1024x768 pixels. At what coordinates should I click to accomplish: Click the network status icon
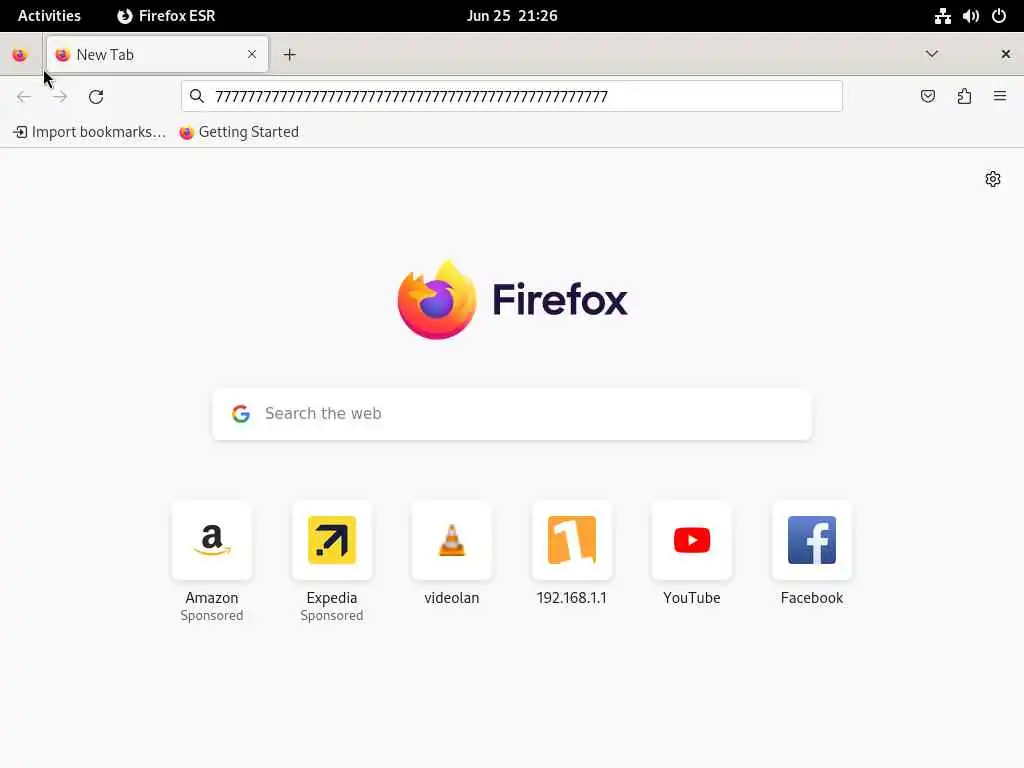942,16
